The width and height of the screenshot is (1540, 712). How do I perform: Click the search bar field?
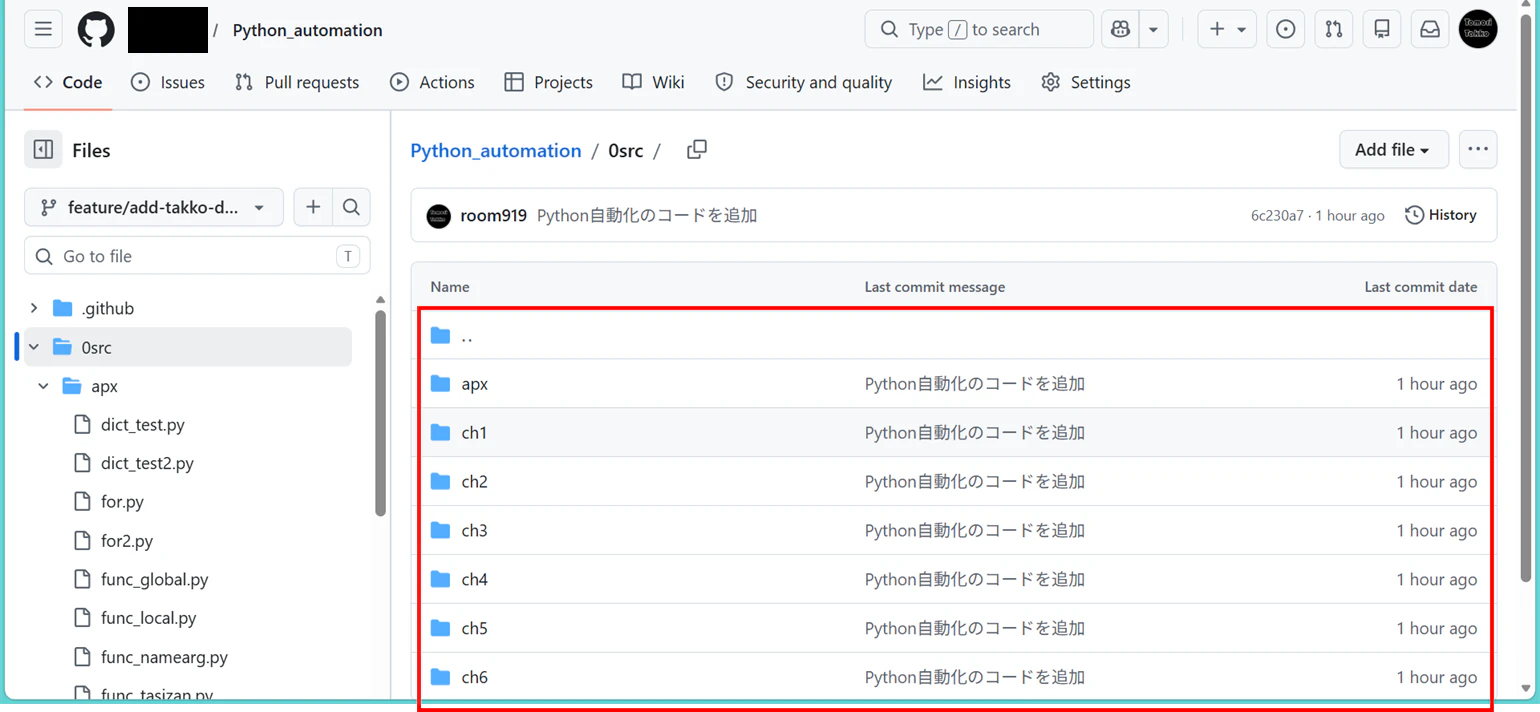tap(979, 30)
